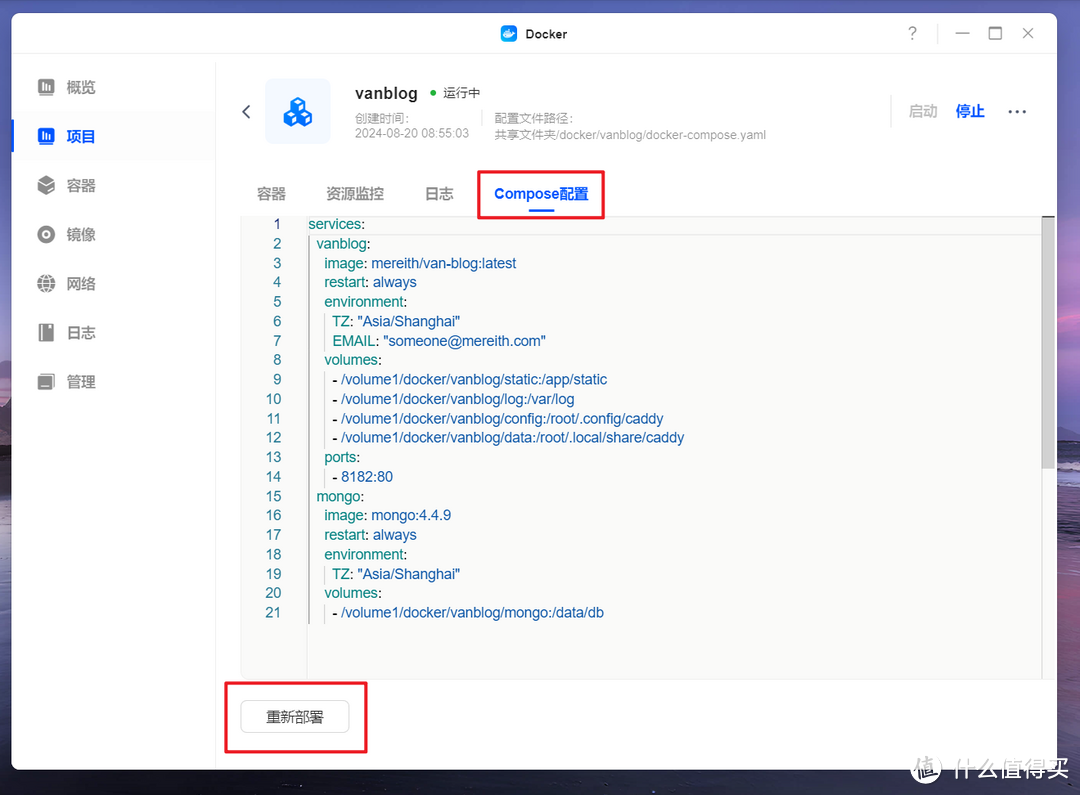Viewport: 1080px width, 795px height.
Task: Open the help question mark icon
Action: [911, 33]
